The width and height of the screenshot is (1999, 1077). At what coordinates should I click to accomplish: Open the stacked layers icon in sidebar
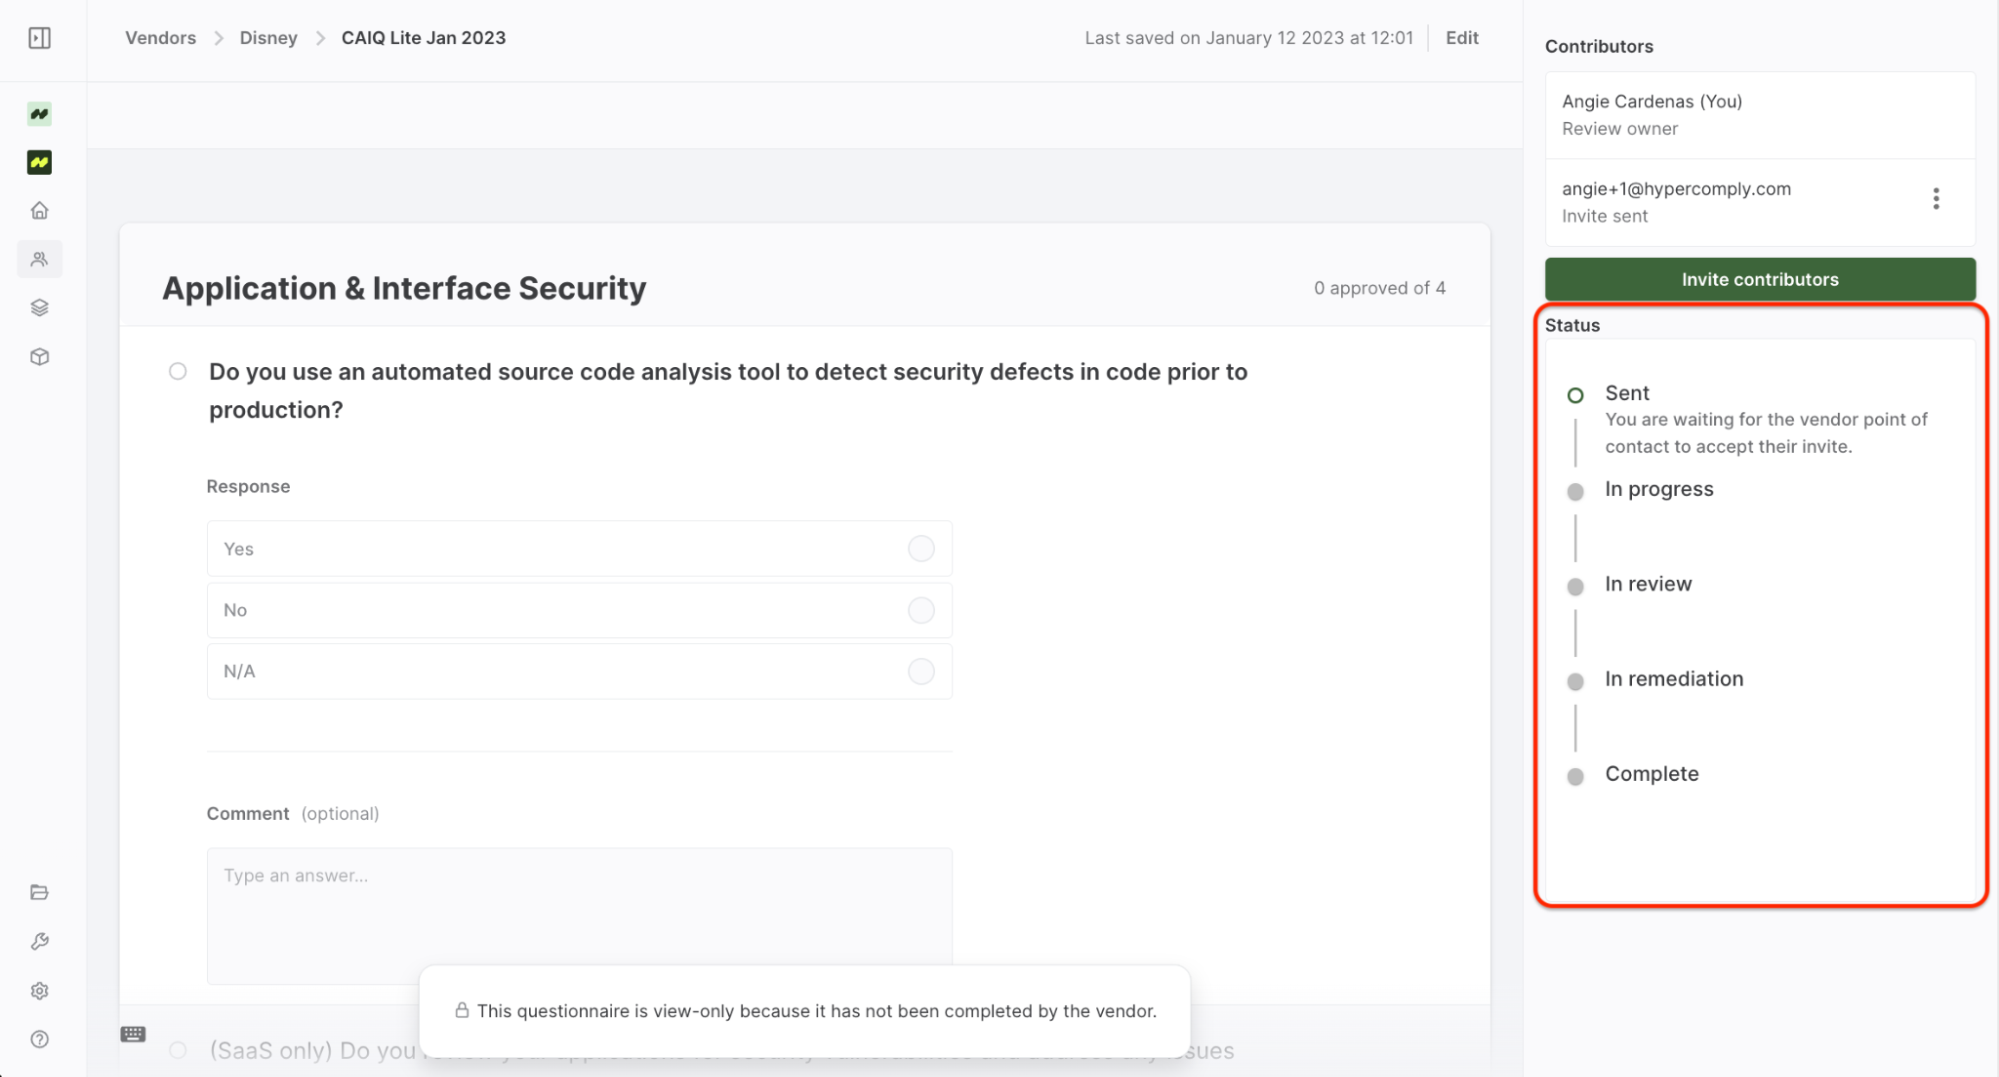(39, 308)
